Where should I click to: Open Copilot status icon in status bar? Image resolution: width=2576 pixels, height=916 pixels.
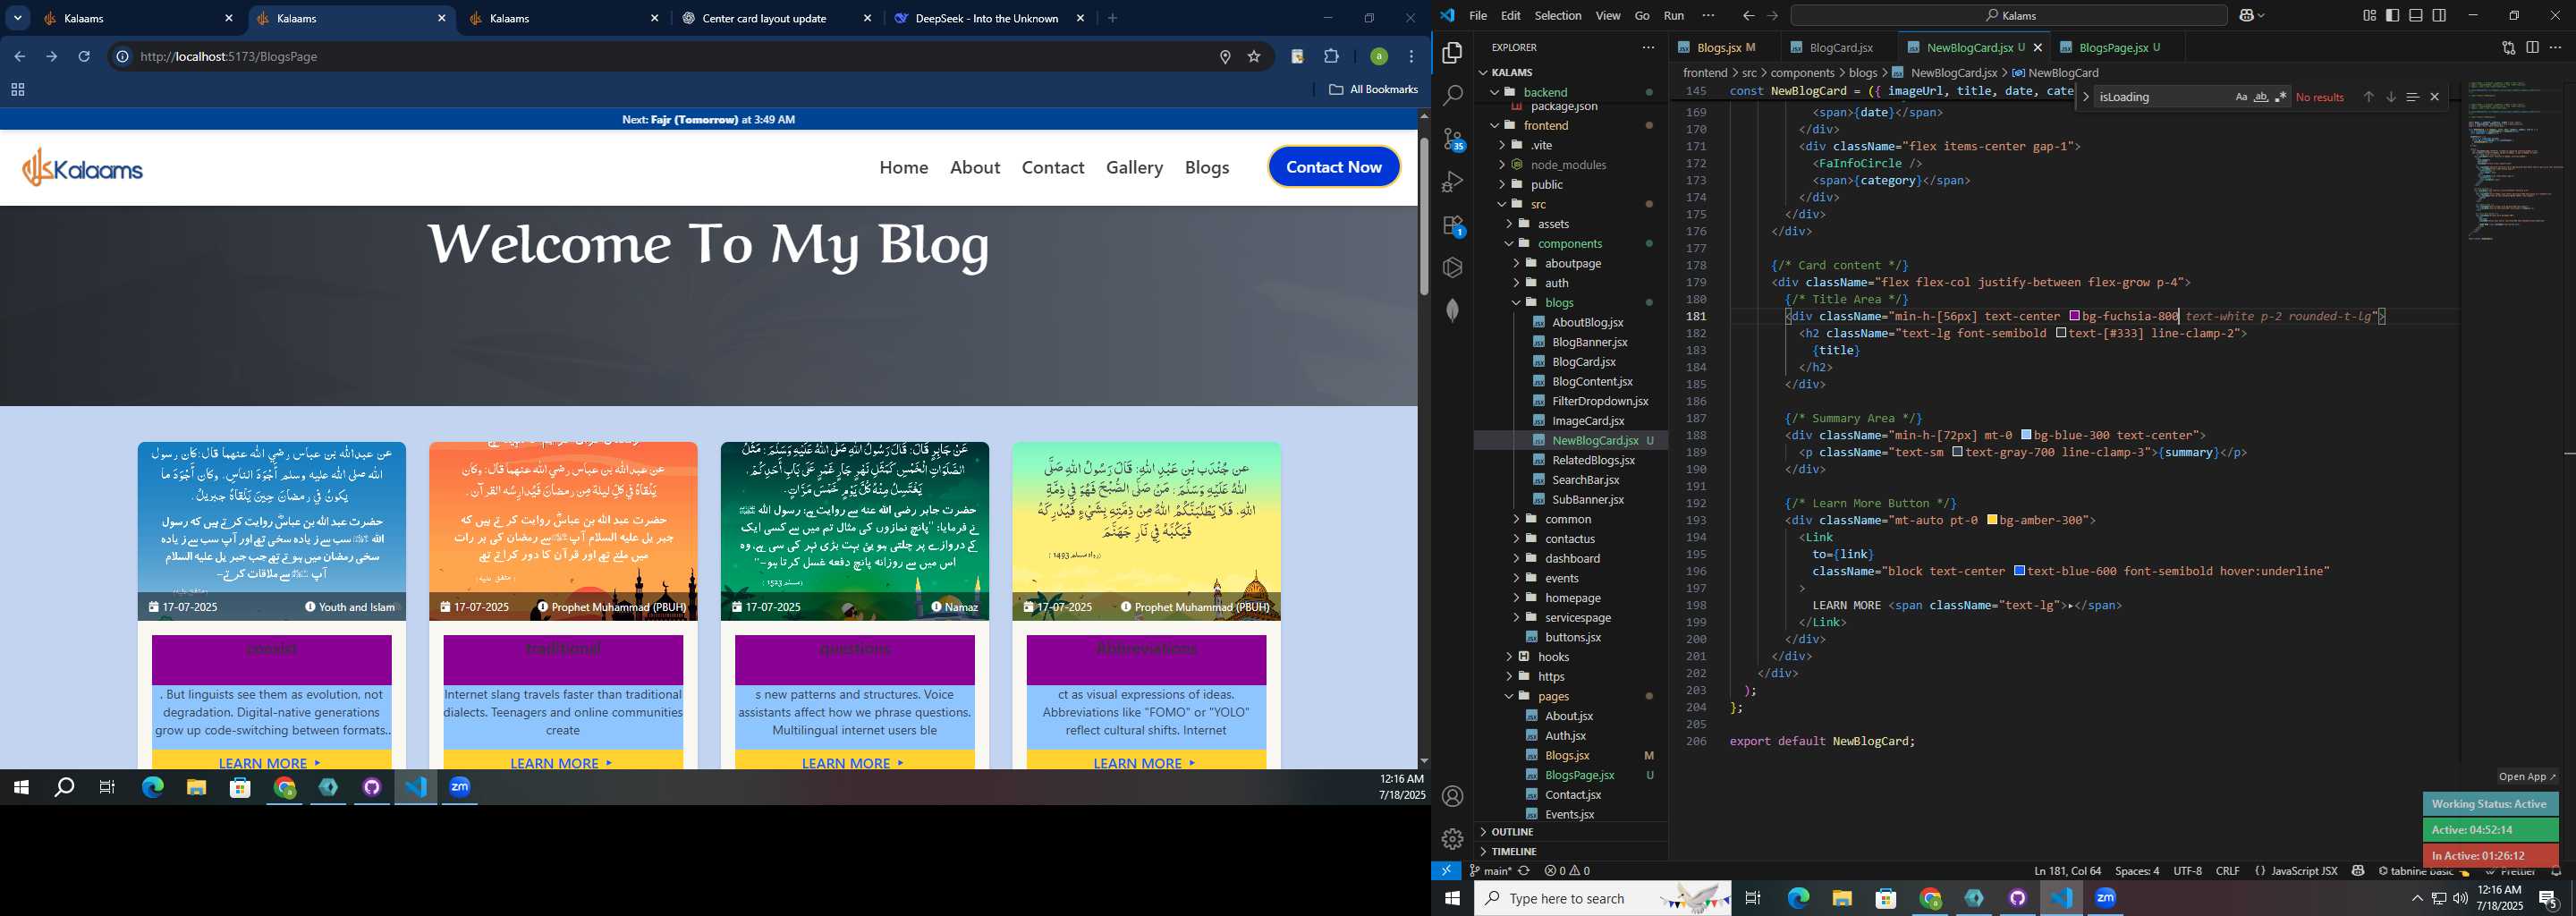(x=2357, y=871)
